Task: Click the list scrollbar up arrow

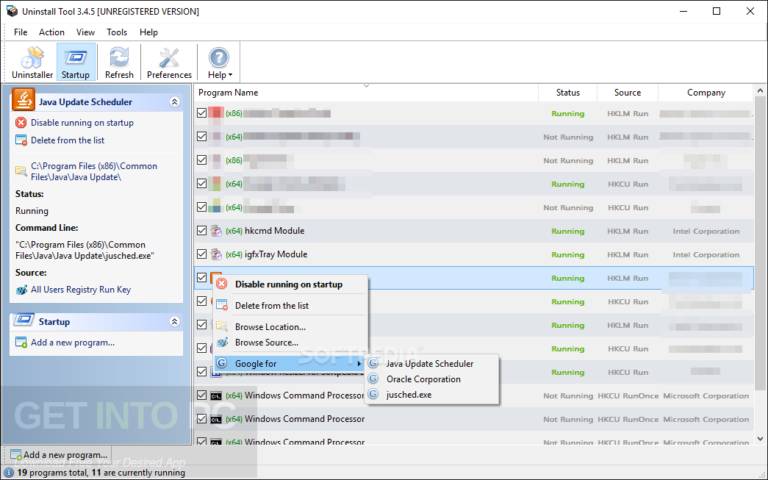Action: 760,91
